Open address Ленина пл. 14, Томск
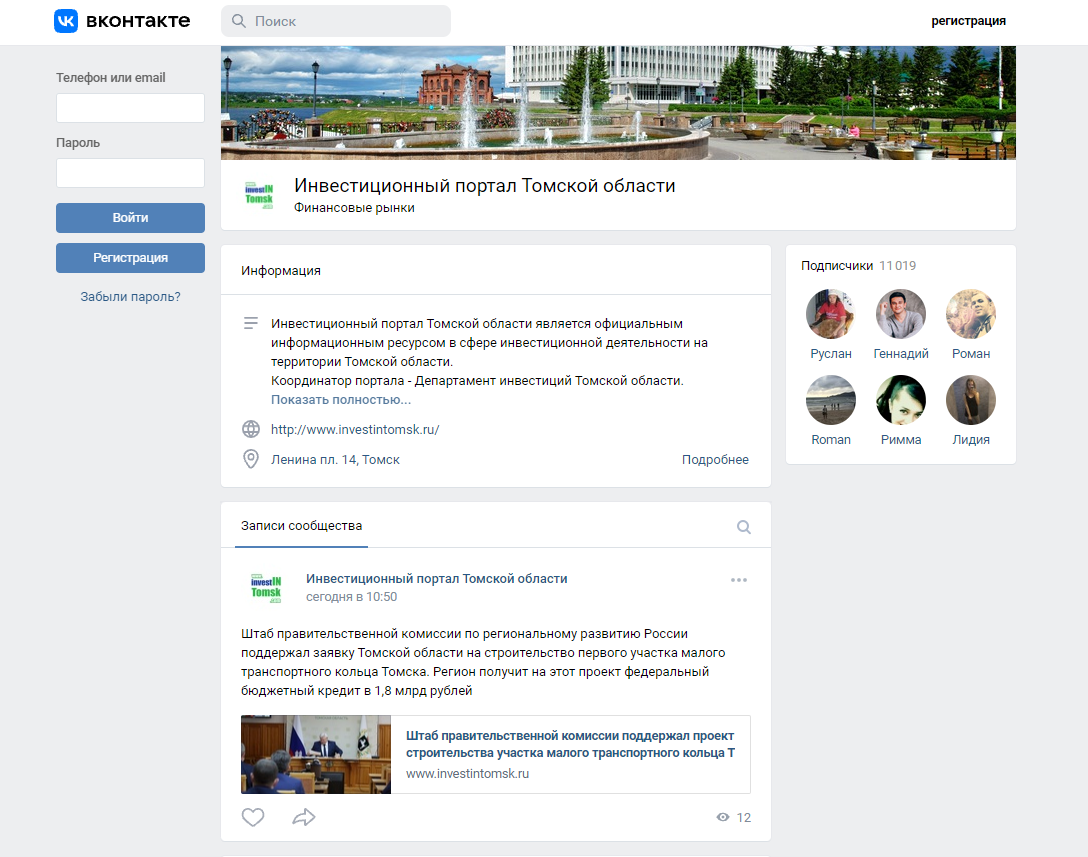The height and width of the screenshot is (857, 1088). 335,459
